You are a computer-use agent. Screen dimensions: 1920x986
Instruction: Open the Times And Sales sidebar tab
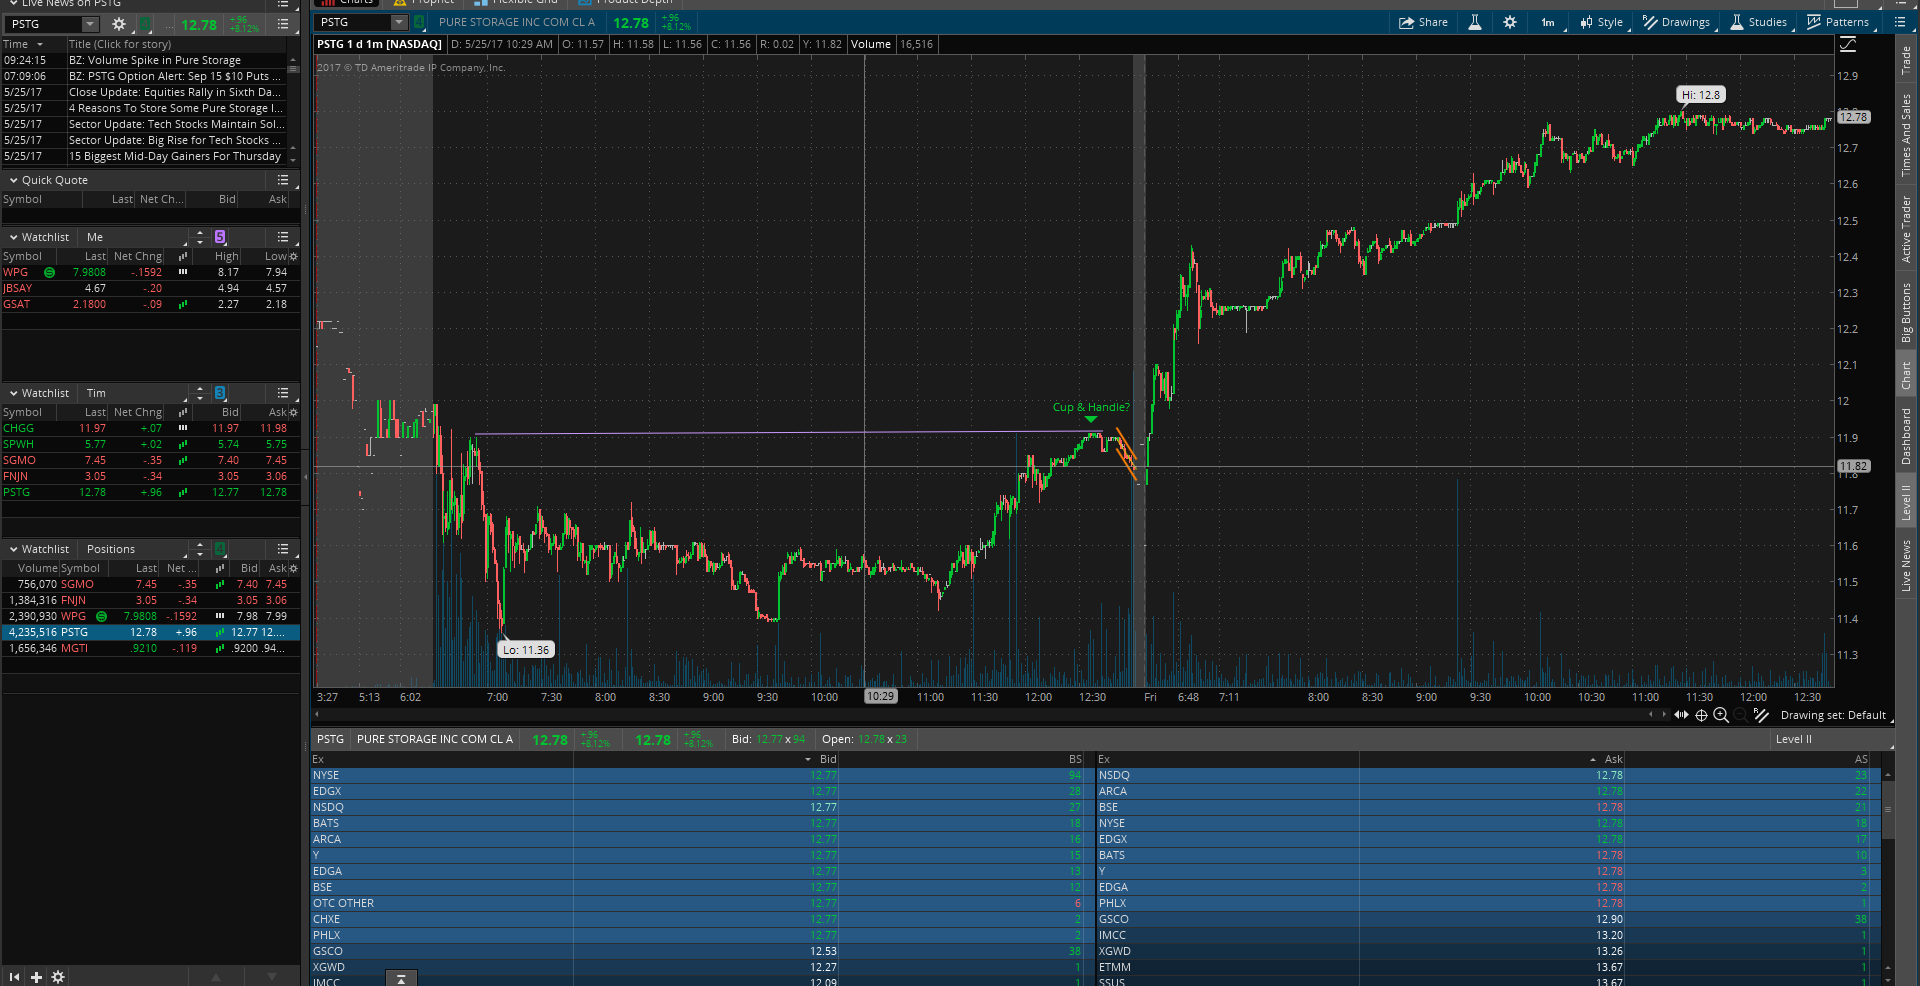tap(1906, 135)
